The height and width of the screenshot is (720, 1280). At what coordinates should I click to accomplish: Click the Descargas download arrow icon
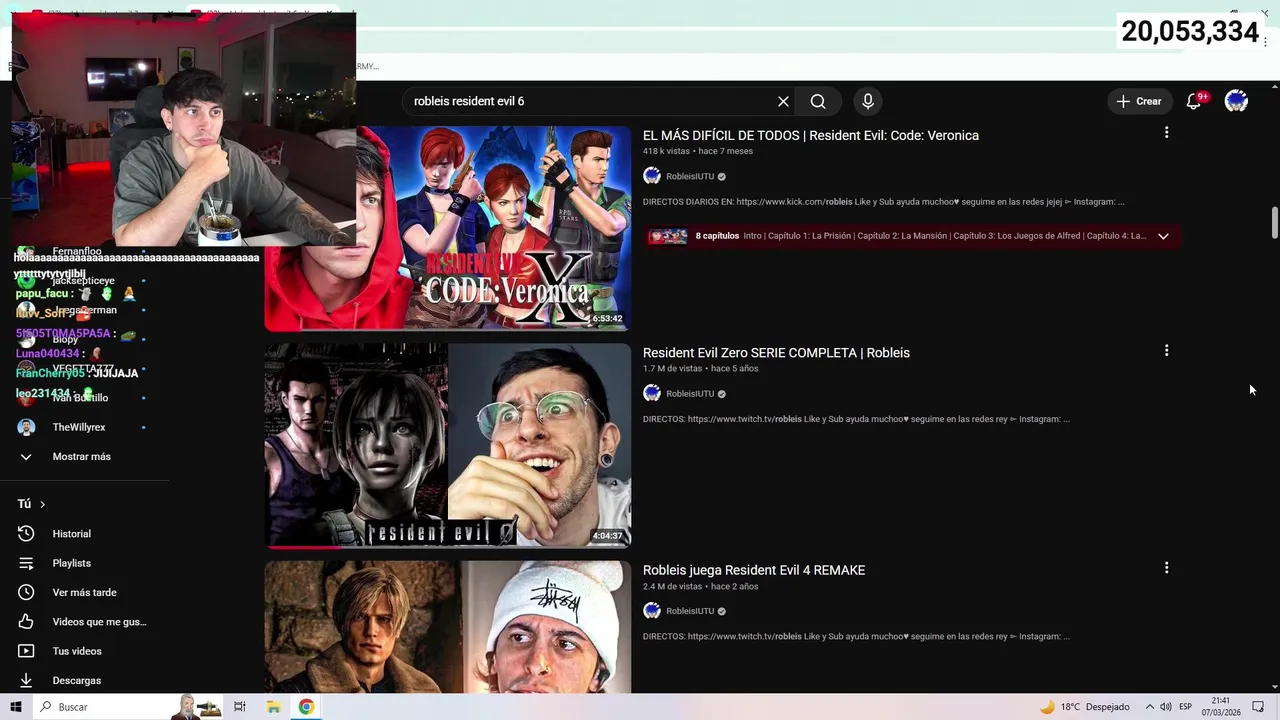point(26,680)
